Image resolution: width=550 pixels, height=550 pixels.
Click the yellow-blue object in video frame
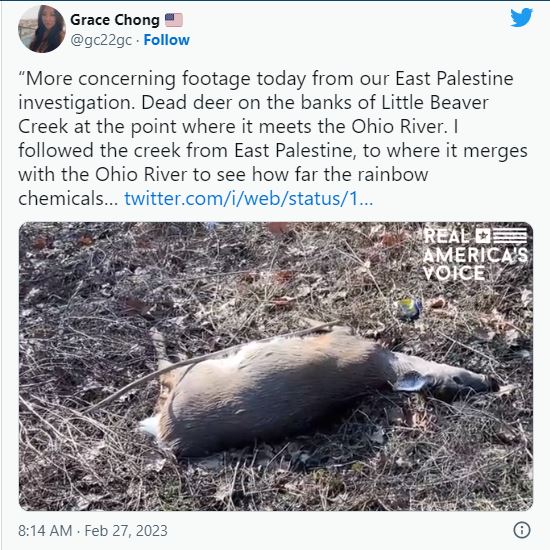tap(409, 309)
